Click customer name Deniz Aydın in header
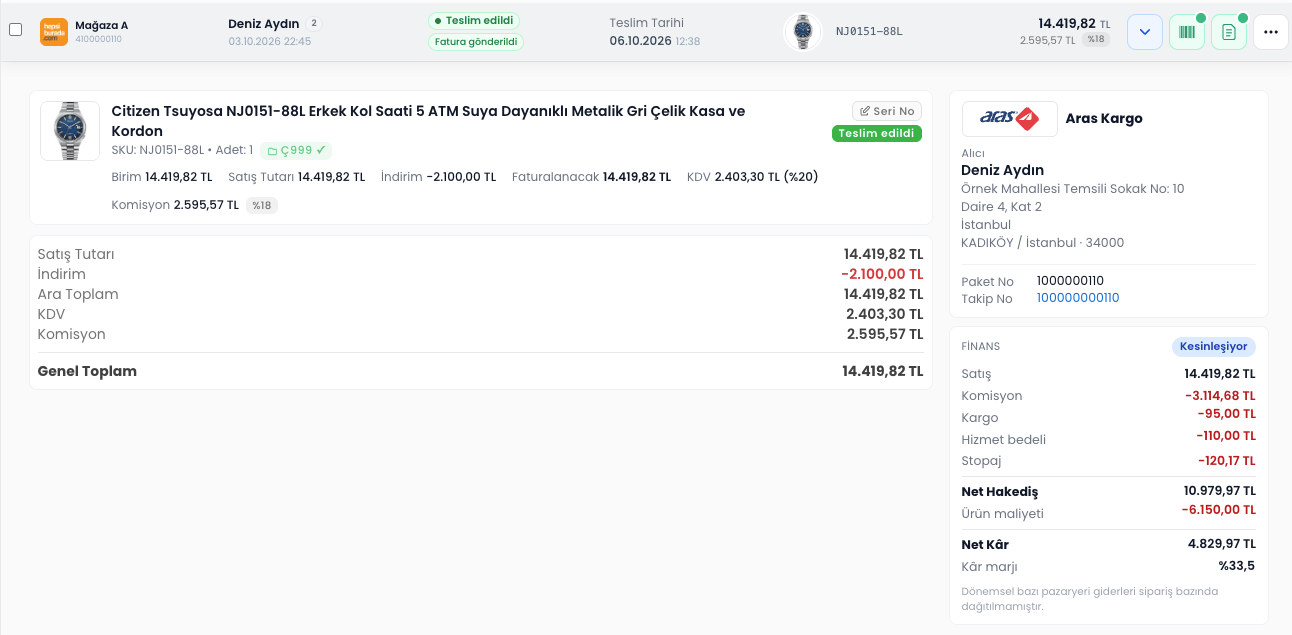Screen dimensions: 1292x635 pyautogui.click(x=264, y=24)
